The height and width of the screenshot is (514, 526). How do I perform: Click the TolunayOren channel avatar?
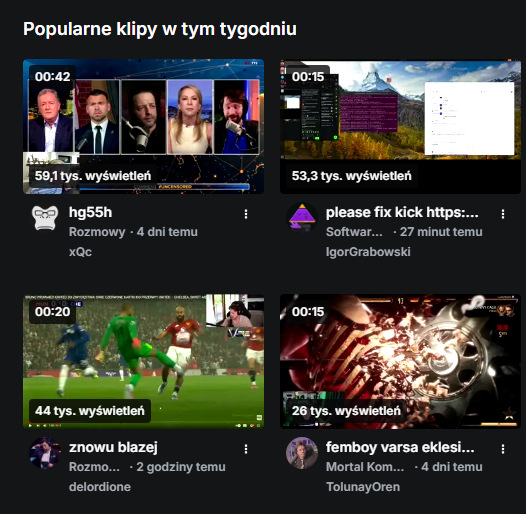[302, 453]
